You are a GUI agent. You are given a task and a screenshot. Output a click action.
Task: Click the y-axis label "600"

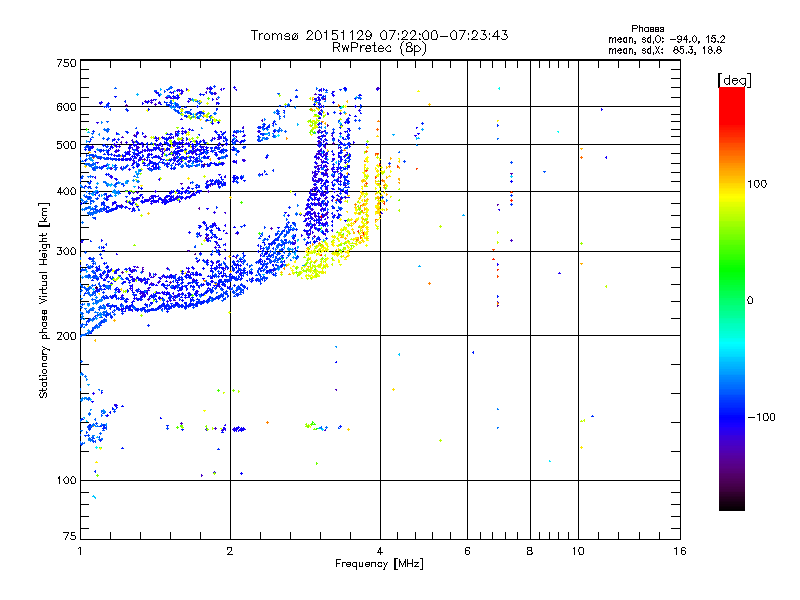click(x=66, y=107)
